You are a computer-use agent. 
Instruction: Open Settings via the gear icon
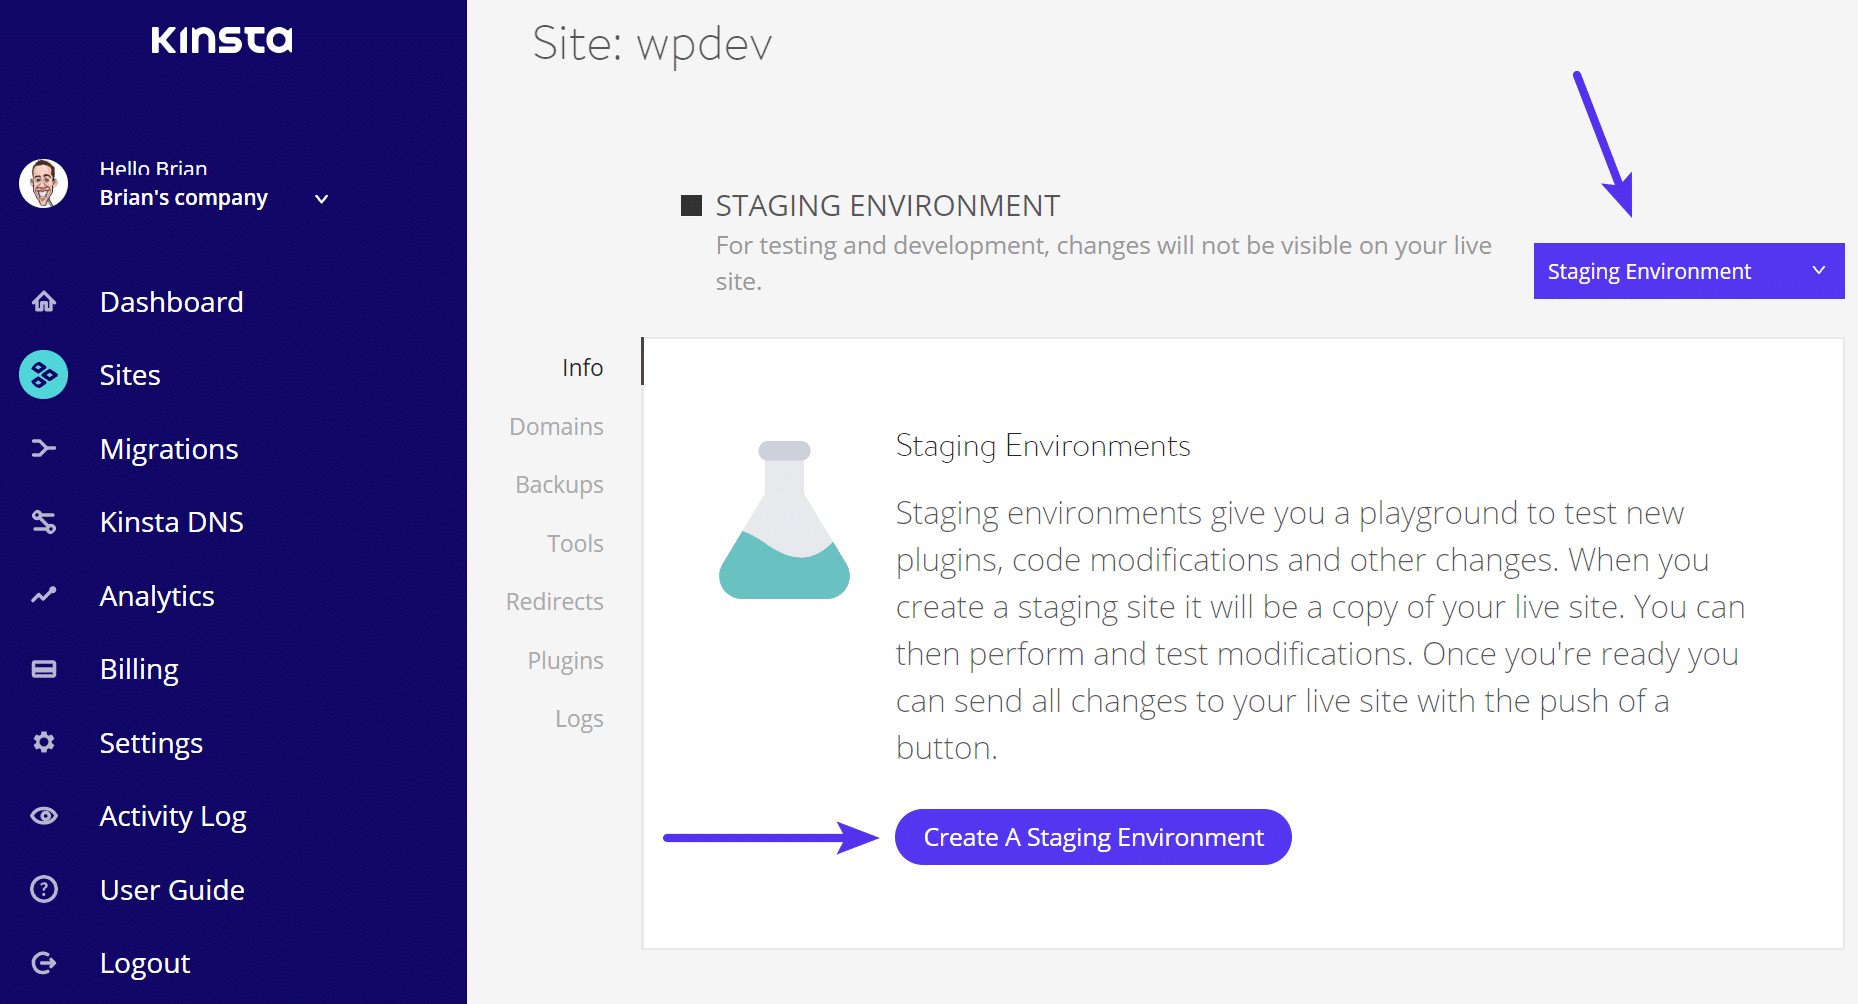tap(44, 742)
